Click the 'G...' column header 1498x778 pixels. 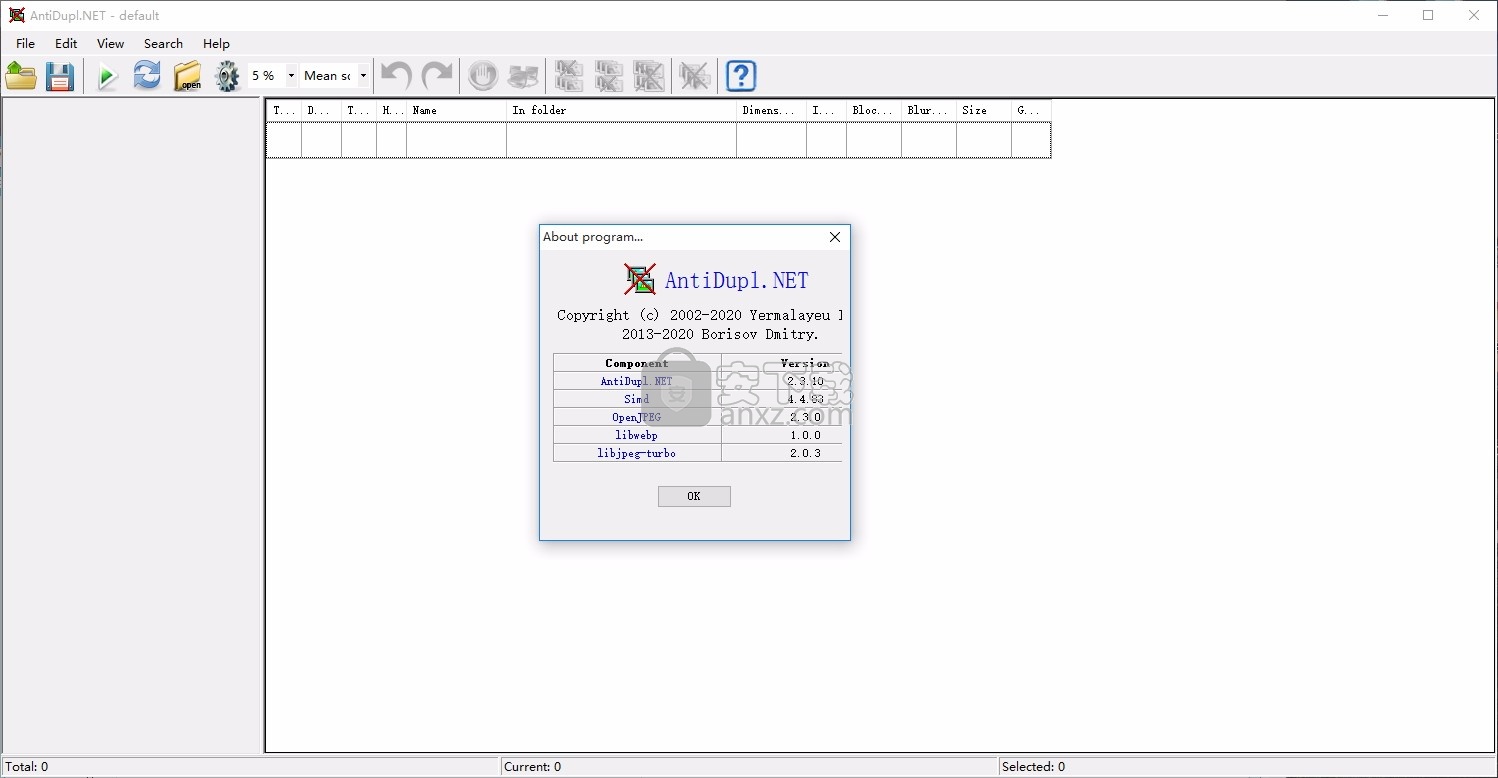pos(1031,110)
